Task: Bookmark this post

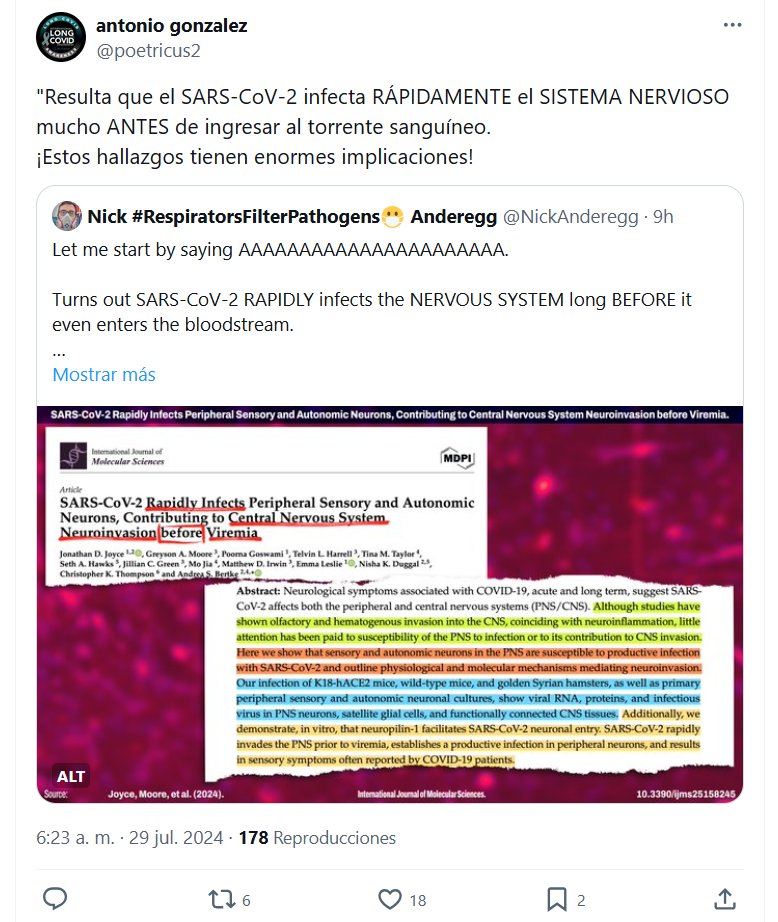Action: pyautogui.click(x=556, y=900)
